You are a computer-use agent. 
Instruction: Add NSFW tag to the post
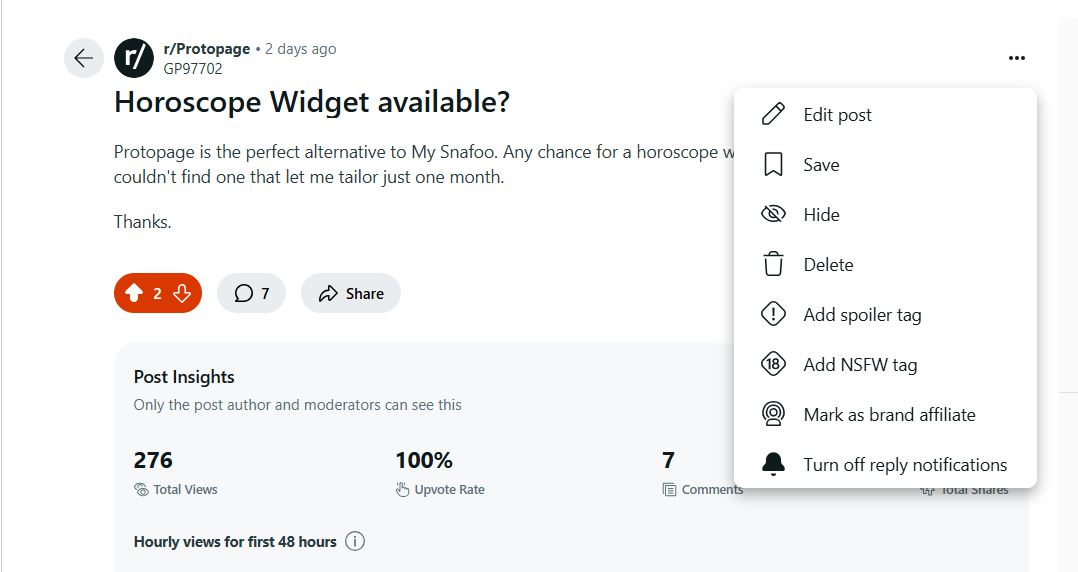click(x=886, y=364)
